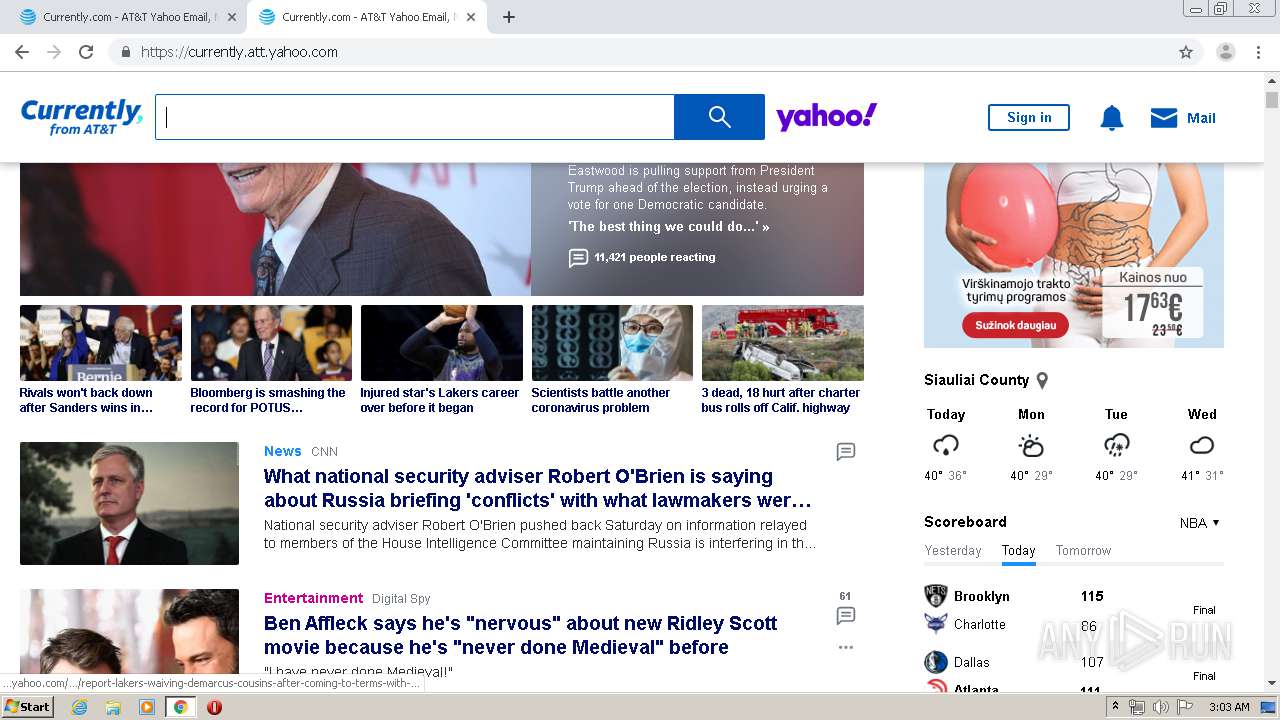Select the active second Currently.com tab
This screenshot has height=720, width=1280.
pos(365,17)
